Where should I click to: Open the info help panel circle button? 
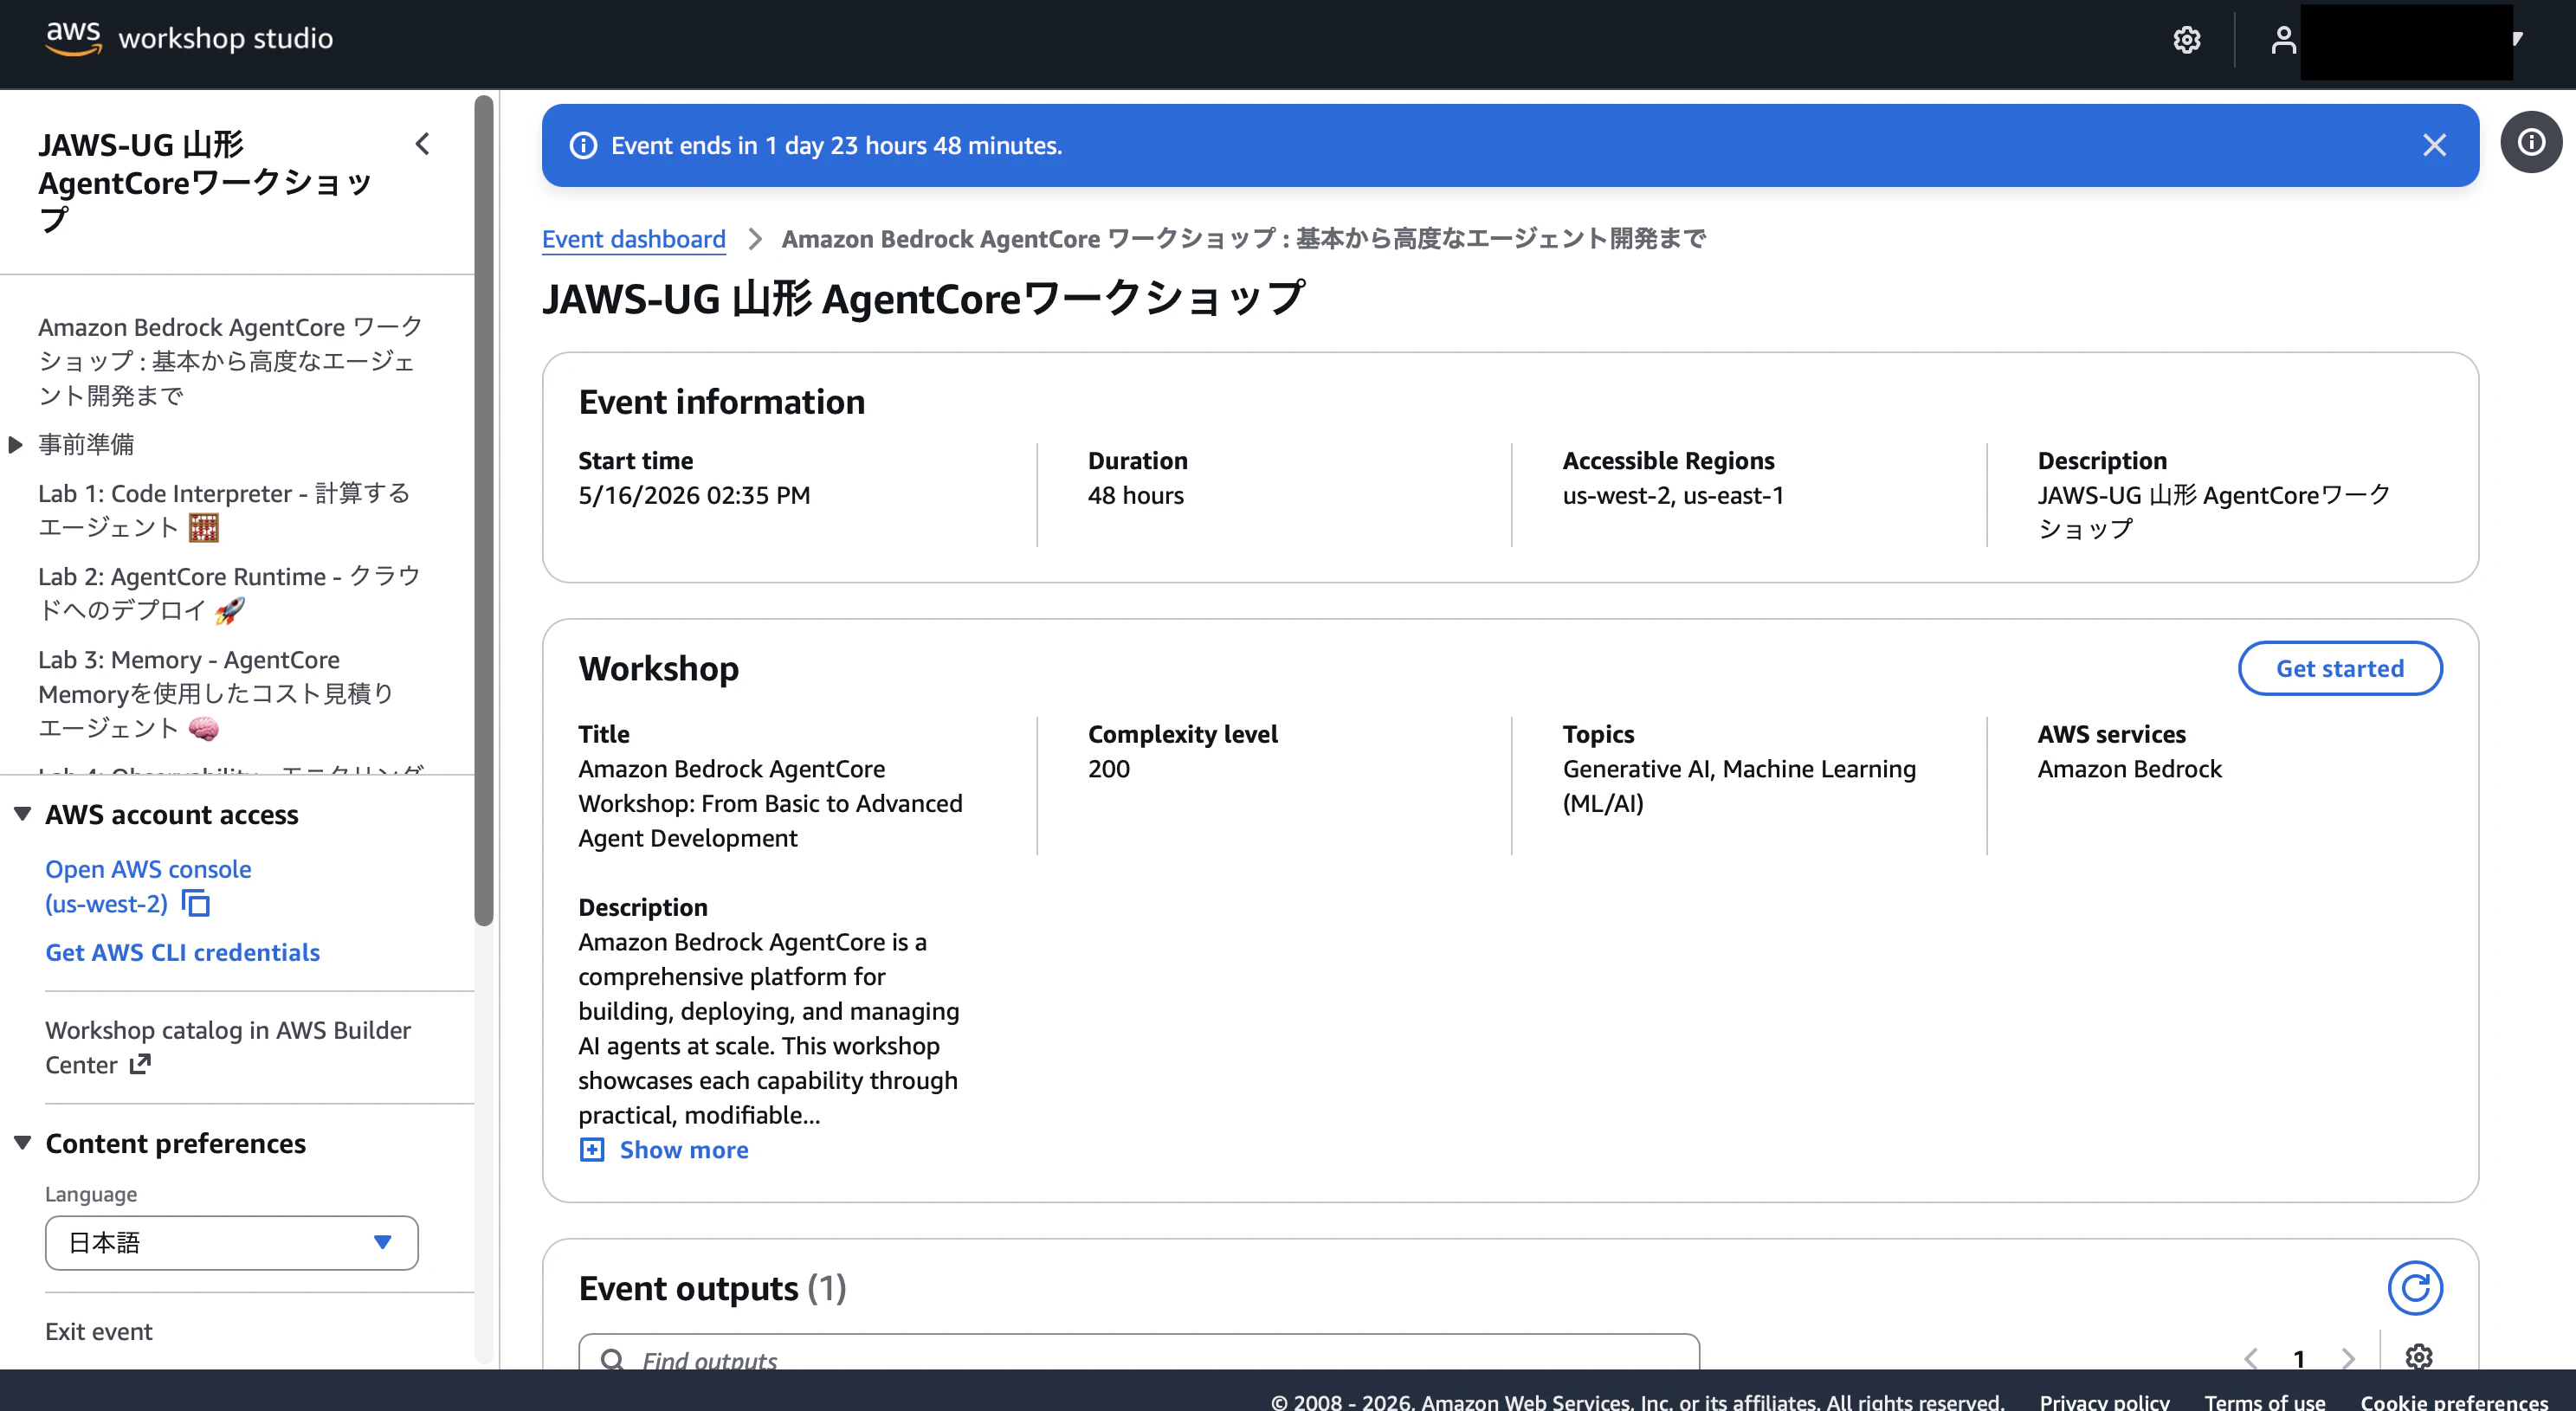point(2531,142)
